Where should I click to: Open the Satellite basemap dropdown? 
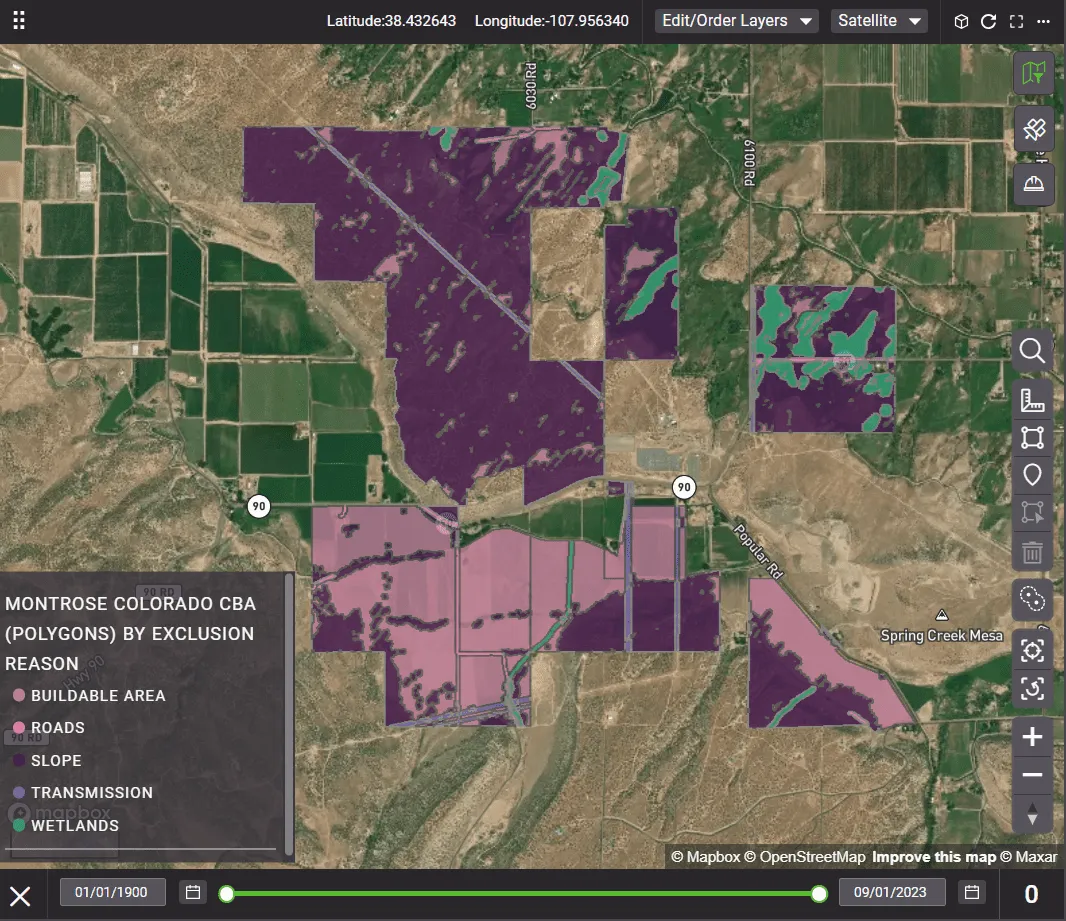tap(879, 21)
